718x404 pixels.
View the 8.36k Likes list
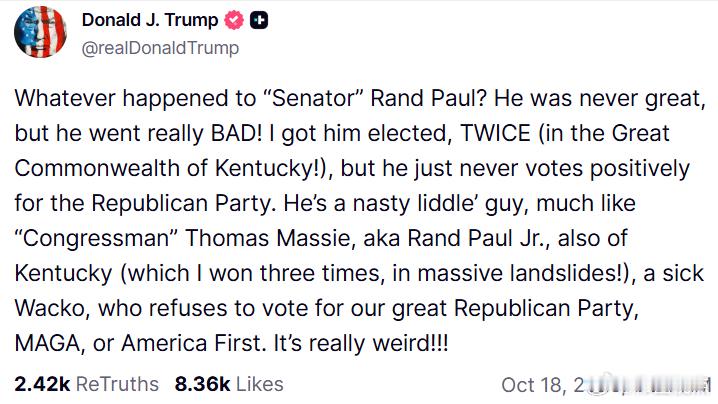tap(229, 384)
